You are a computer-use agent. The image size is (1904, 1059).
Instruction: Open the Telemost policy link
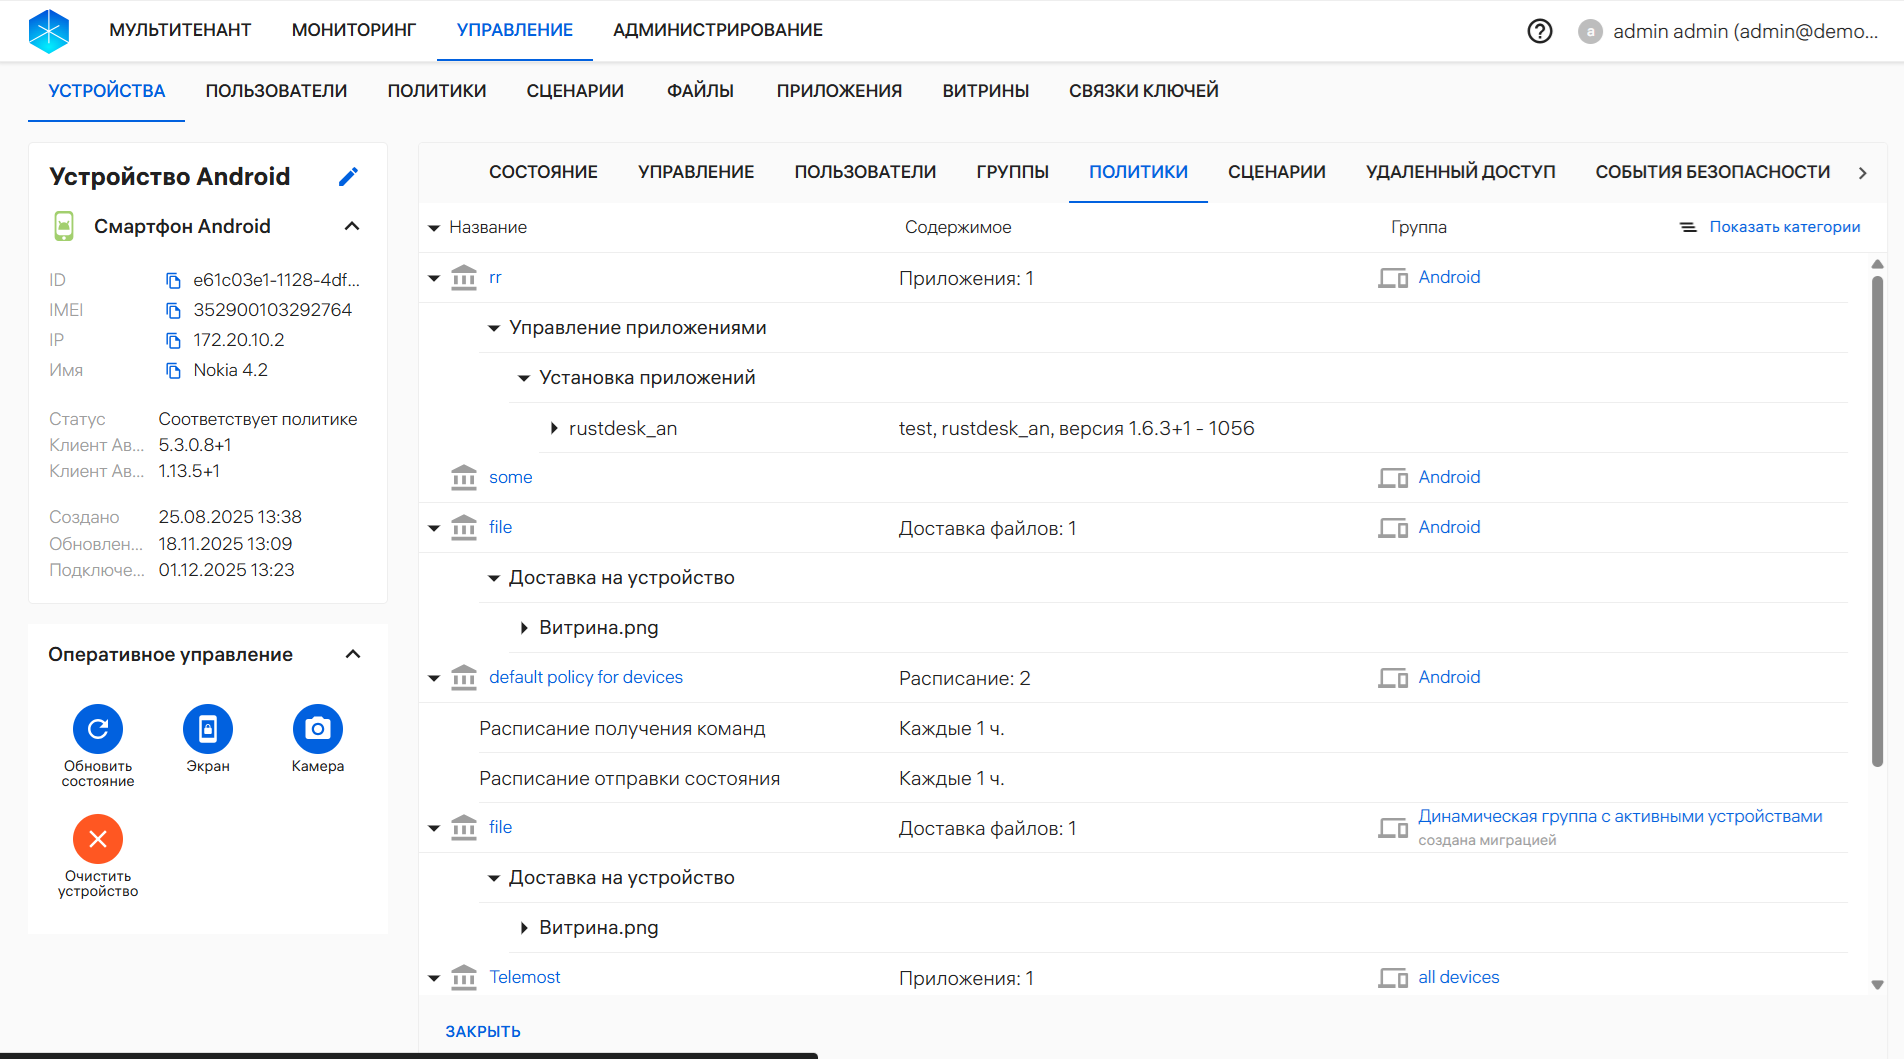pos(524,977)
